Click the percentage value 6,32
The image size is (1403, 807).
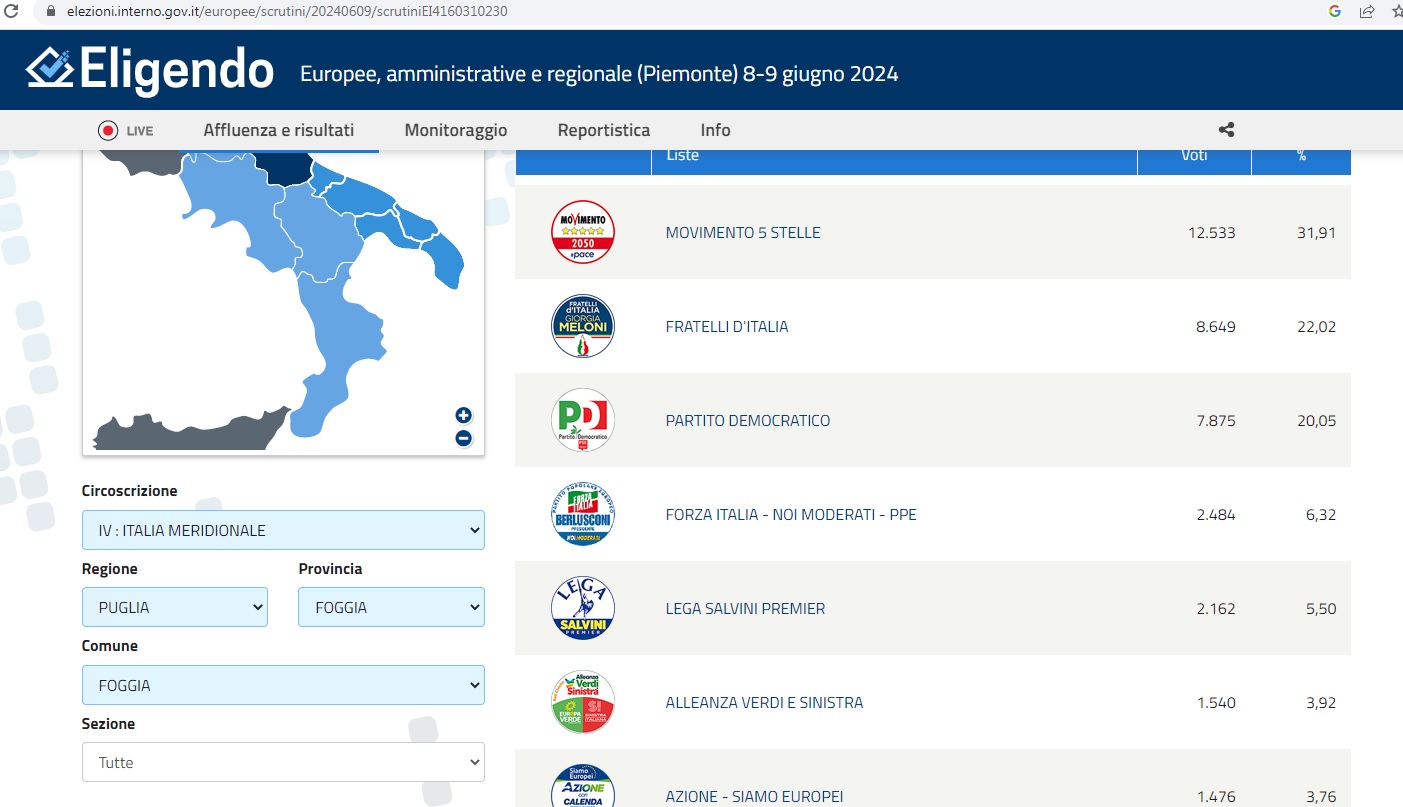coord(1320,514)
